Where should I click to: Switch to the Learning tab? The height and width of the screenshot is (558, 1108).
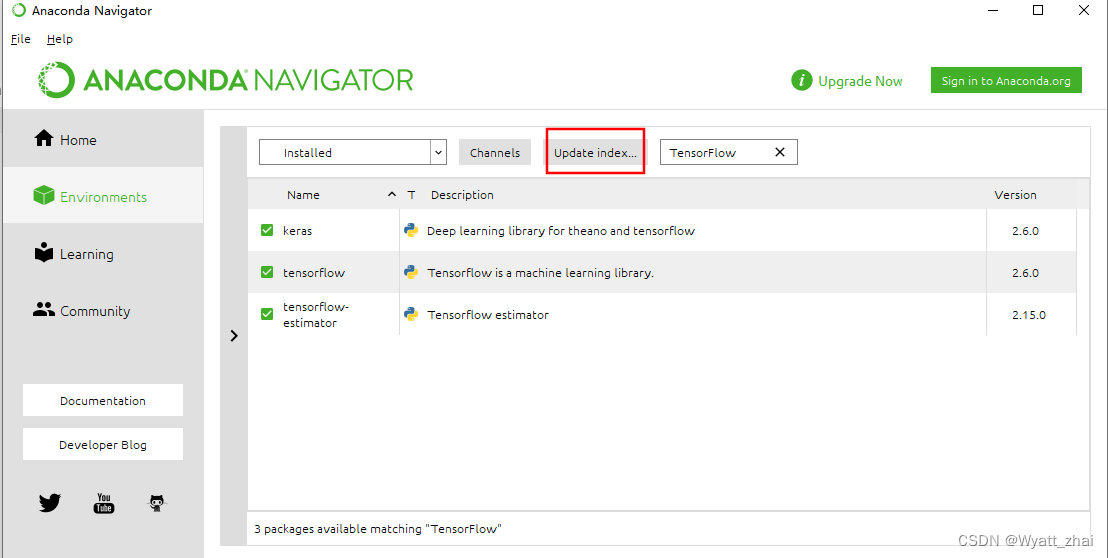103,254
